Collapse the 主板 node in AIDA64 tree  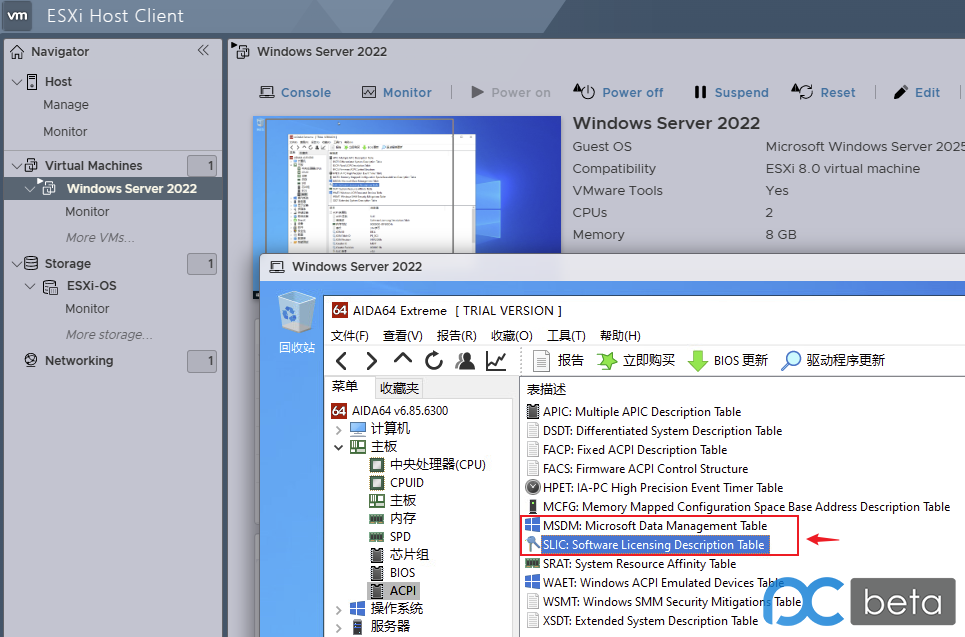click(x=338, y=447)
